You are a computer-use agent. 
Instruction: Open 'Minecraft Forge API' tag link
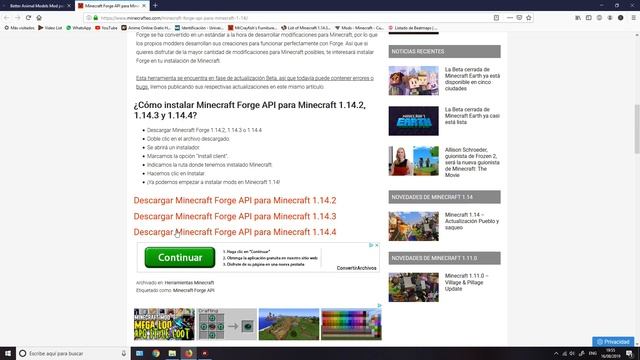tap(193, 290)
